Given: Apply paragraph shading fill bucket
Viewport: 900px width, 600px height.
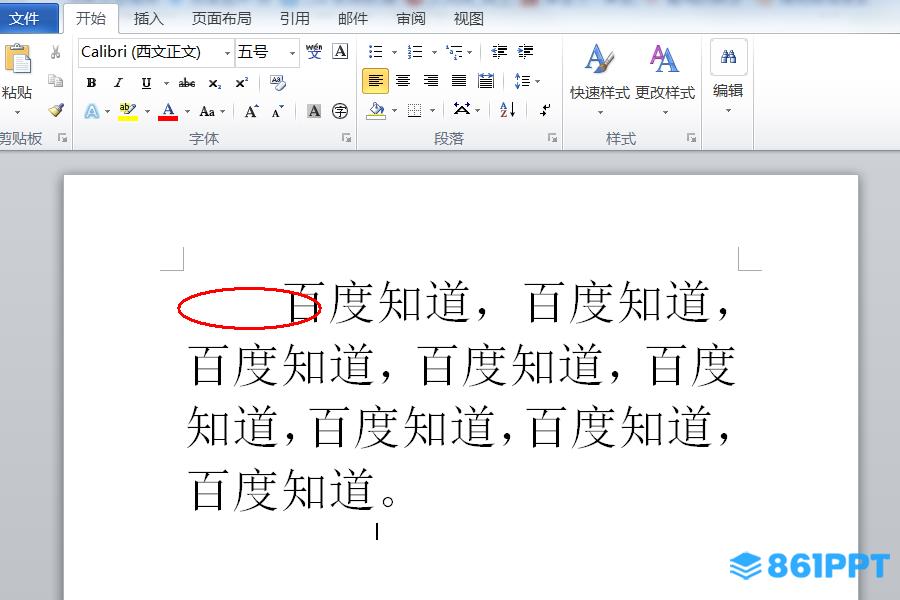Looking at the screenshot, I should tap(375, 110).
